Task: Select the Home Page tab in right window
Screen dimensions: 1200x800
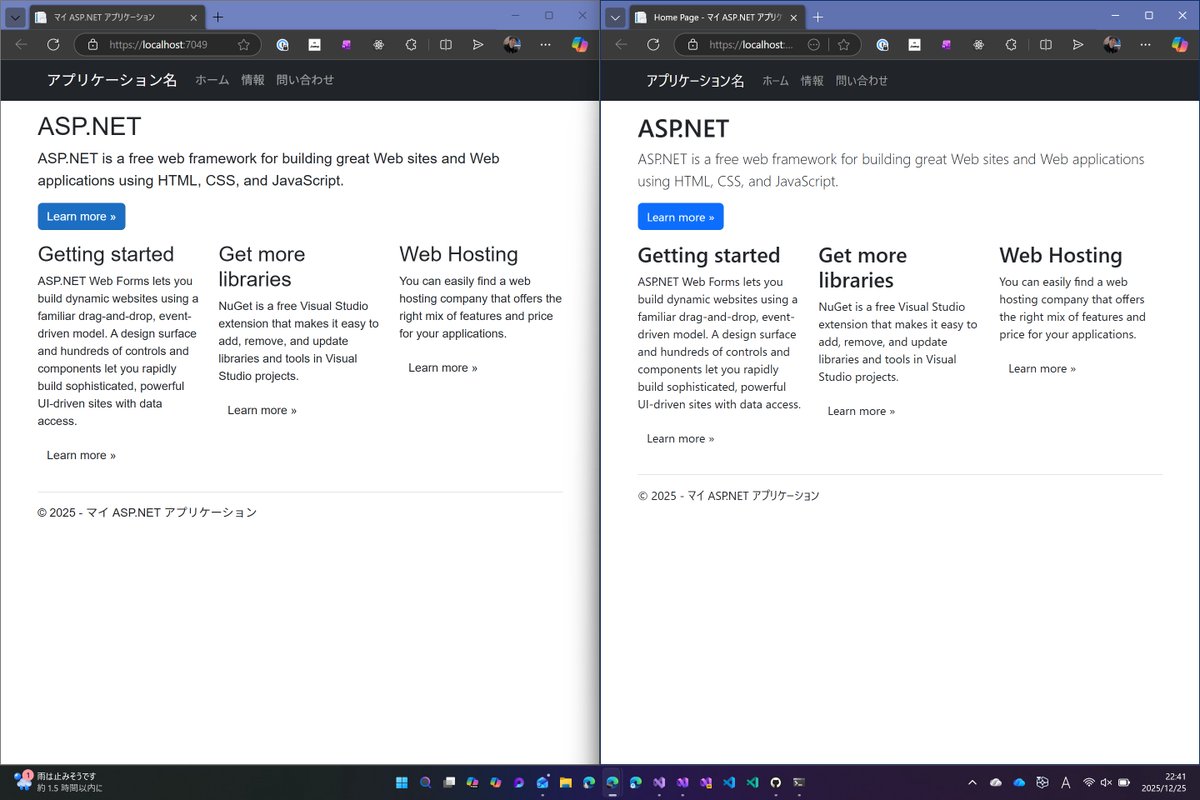Action: [717, 17]
